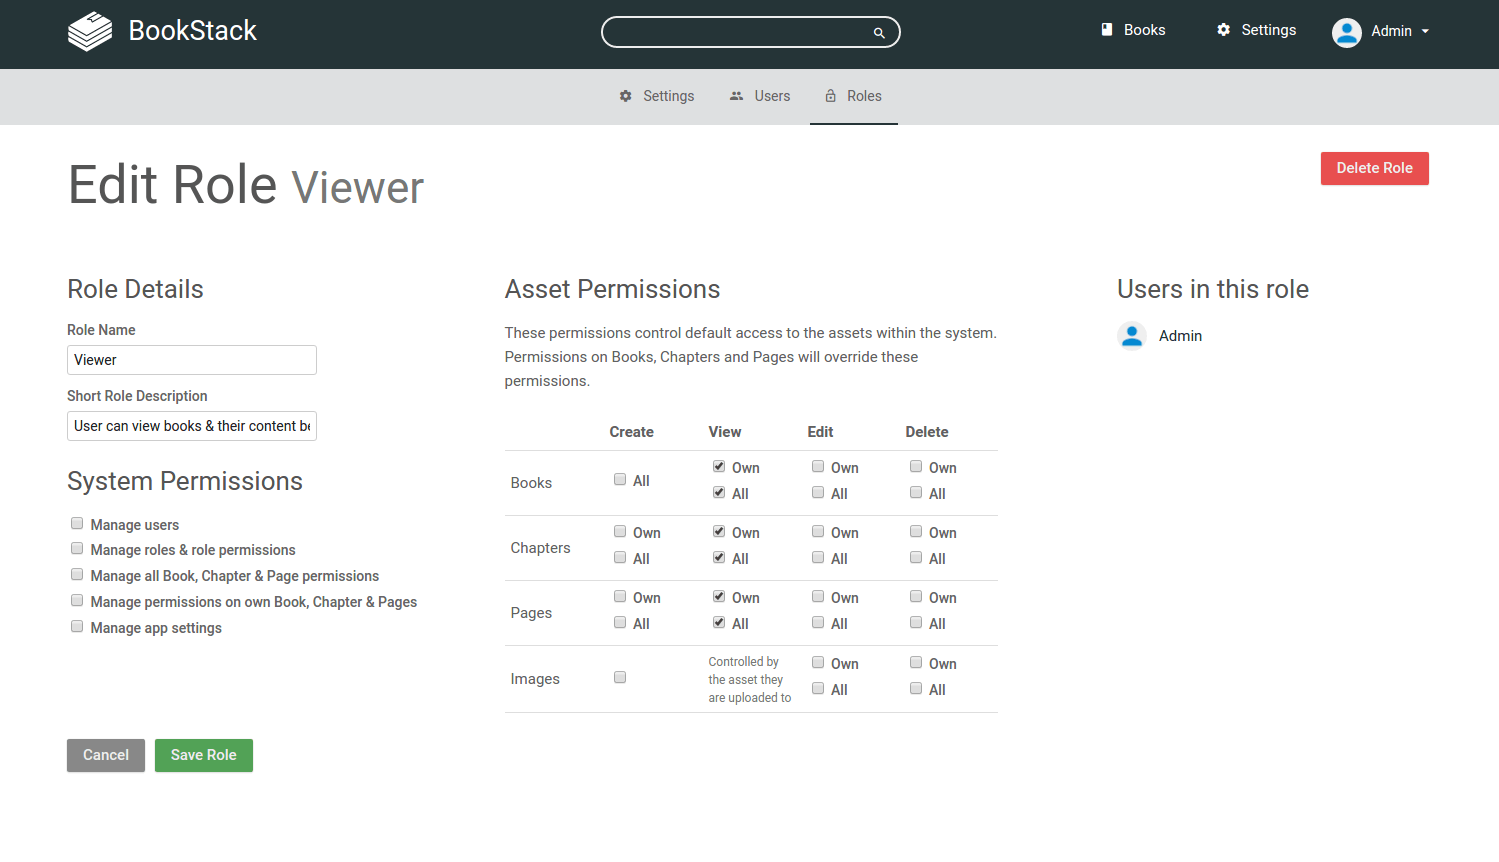
Task: Uncheck Books View All checkbox
Action: tap(719, 492)
